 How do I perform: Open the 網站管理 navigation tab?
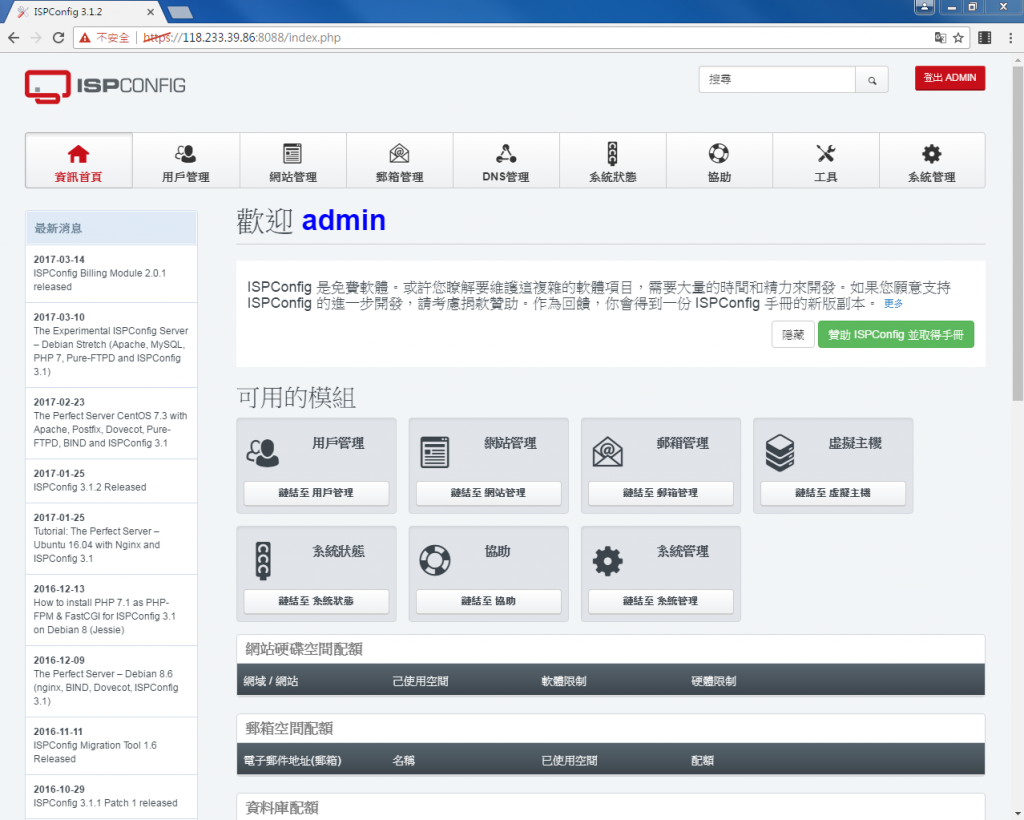293,161
